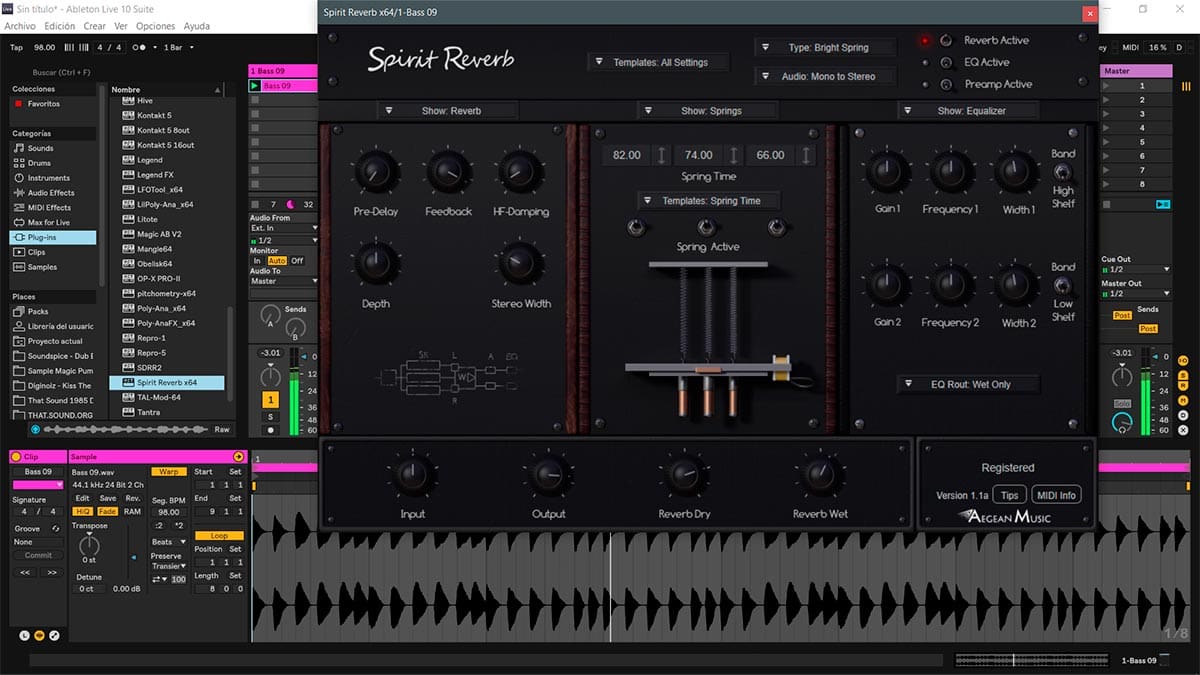Open Audio Effects browser category

pos(51,193)
